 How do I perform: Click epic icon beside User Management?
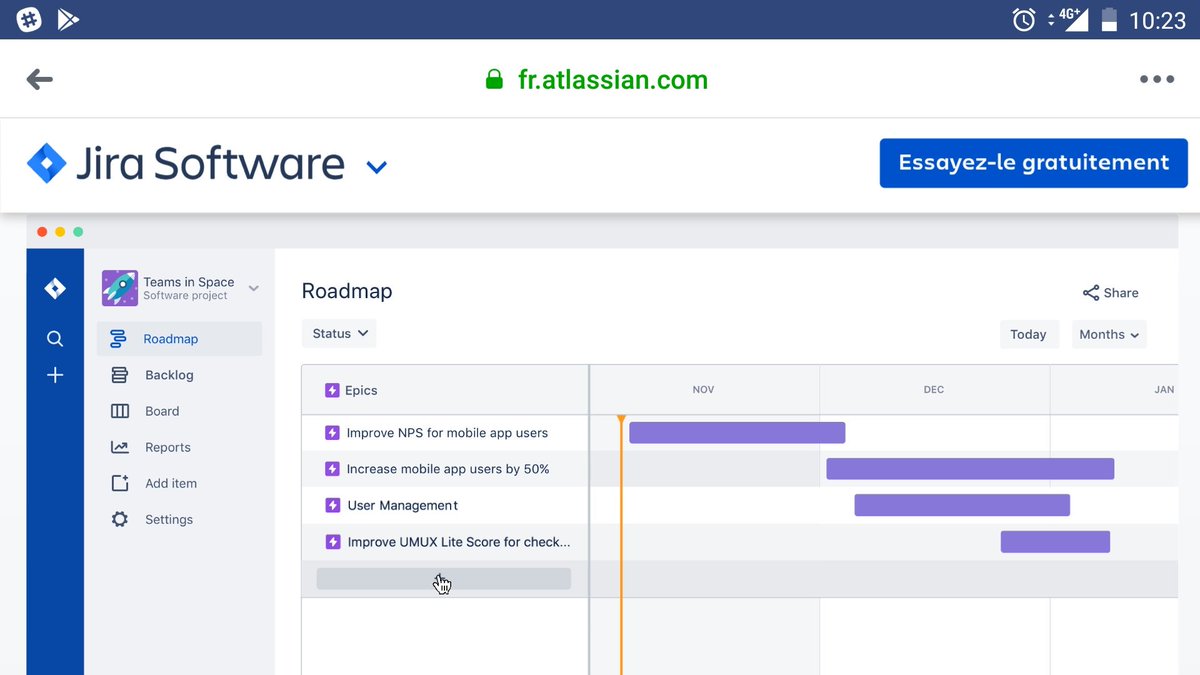333,505
